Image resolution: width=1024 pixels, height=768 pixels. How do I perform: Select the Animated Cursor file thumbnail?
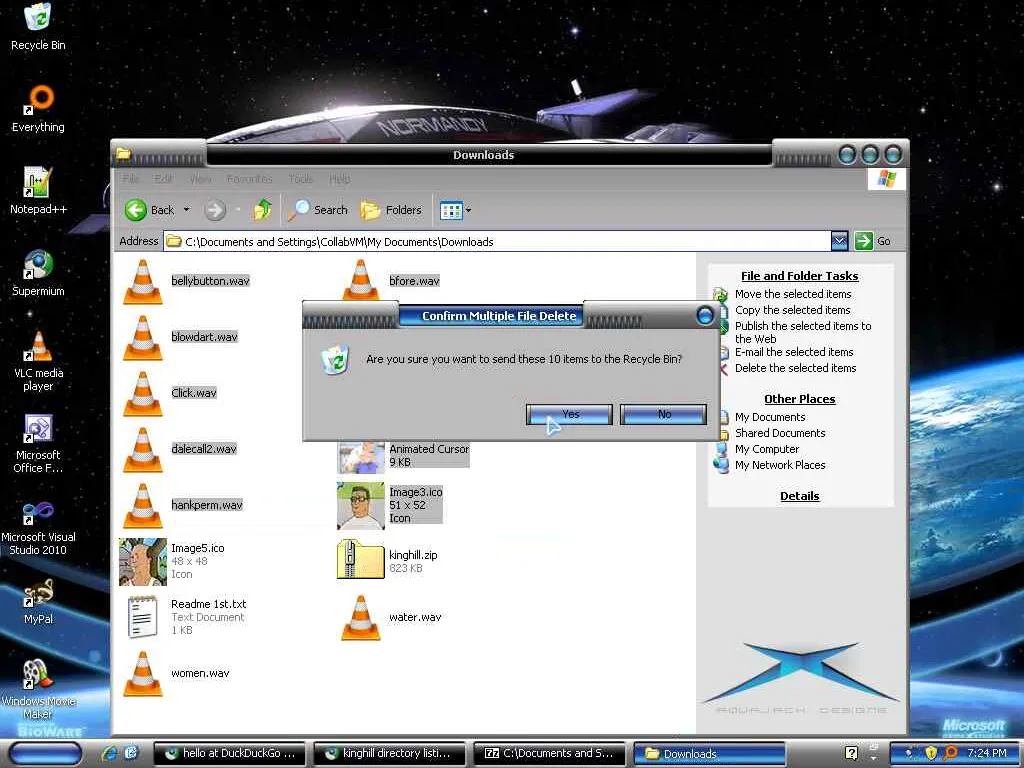(x=360, y=457)
